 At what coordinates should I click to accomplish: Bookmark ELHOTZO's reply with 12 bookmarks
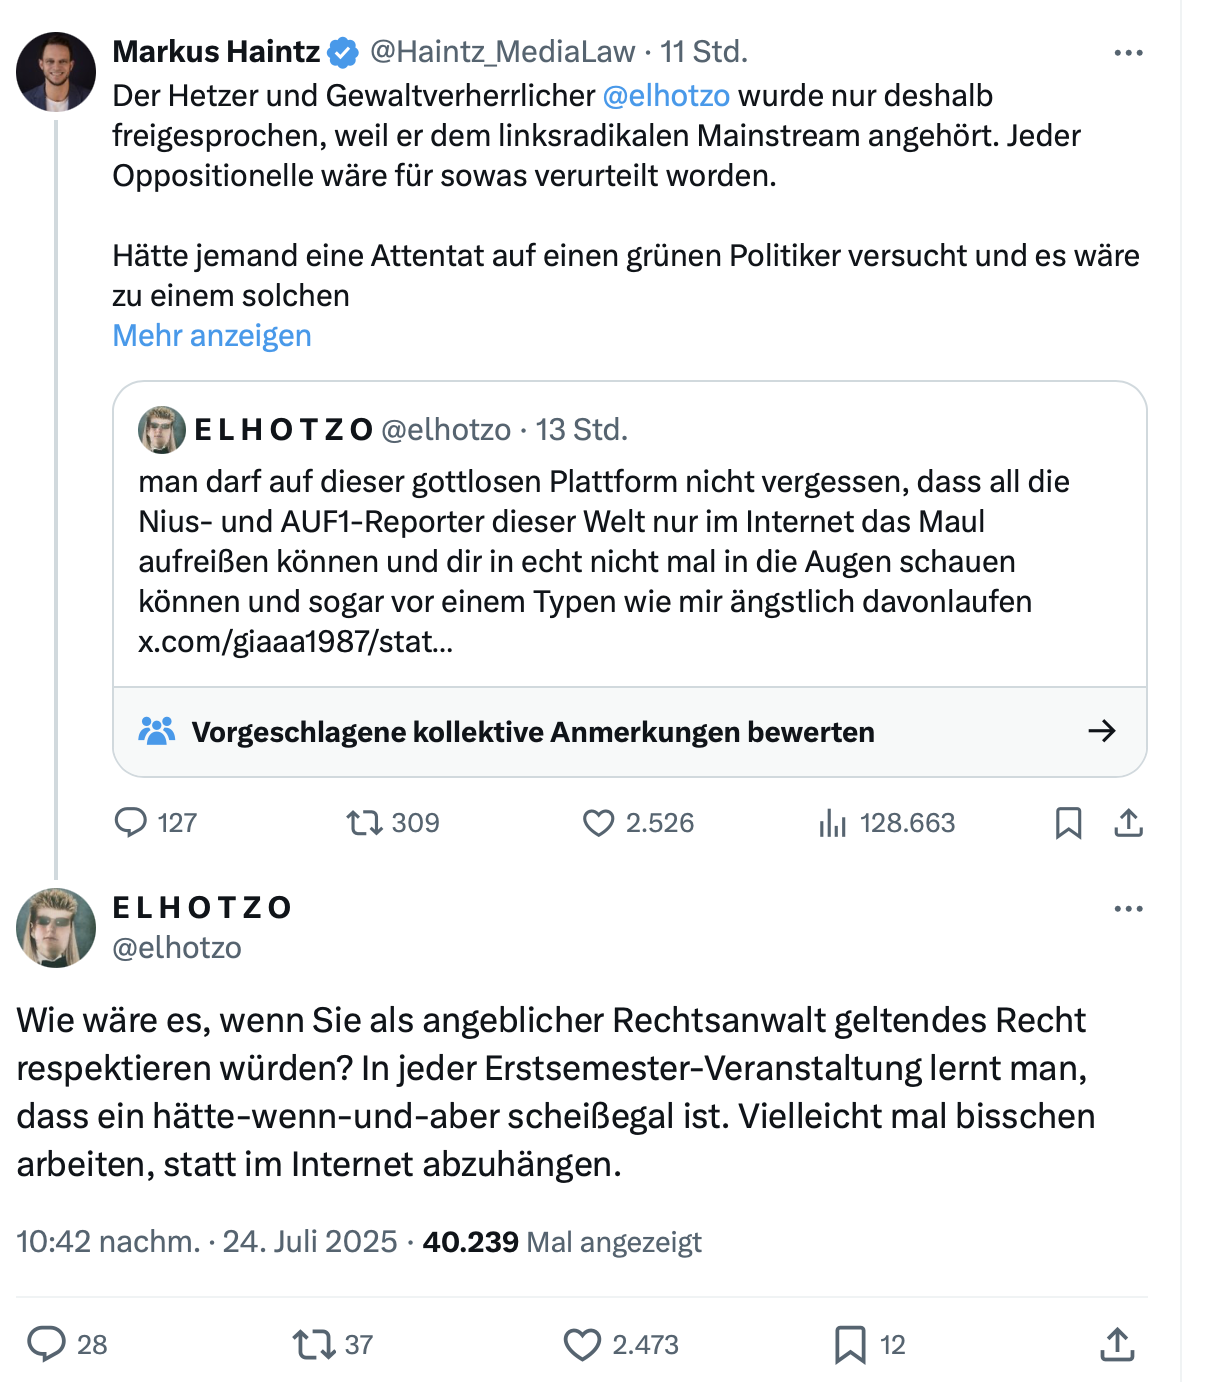(x=850, y=1344)
